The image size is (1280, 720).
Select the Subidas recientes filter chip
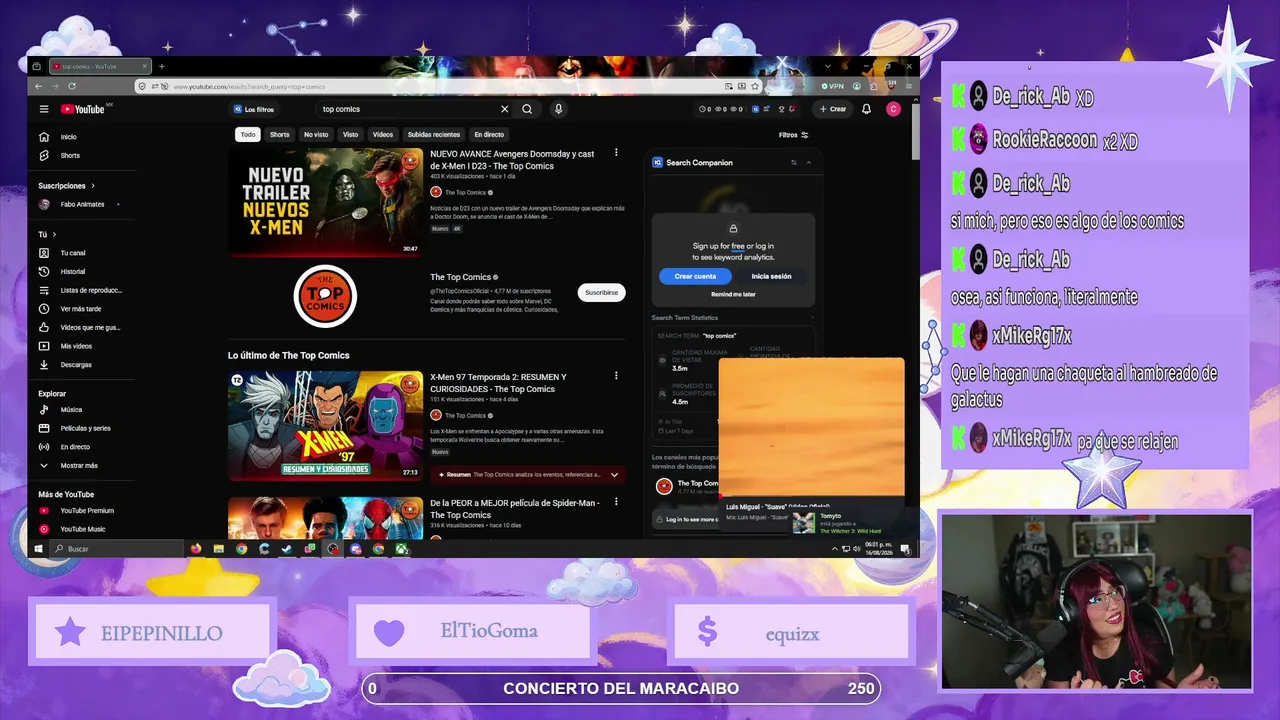(x=434, y=134)
